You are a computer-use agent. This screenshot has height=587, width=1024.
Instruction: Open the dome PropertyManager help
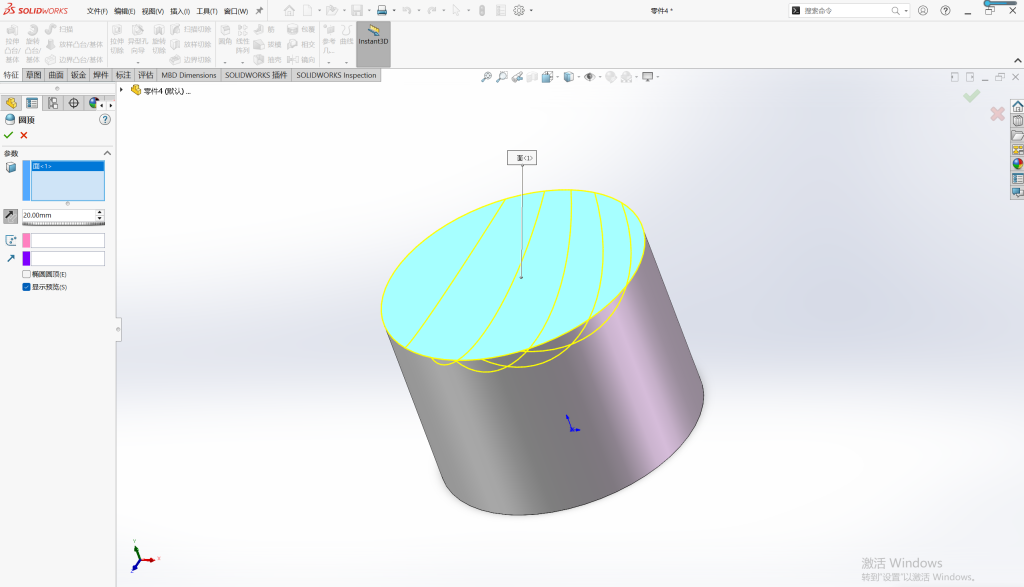click(x=104, y=119)
